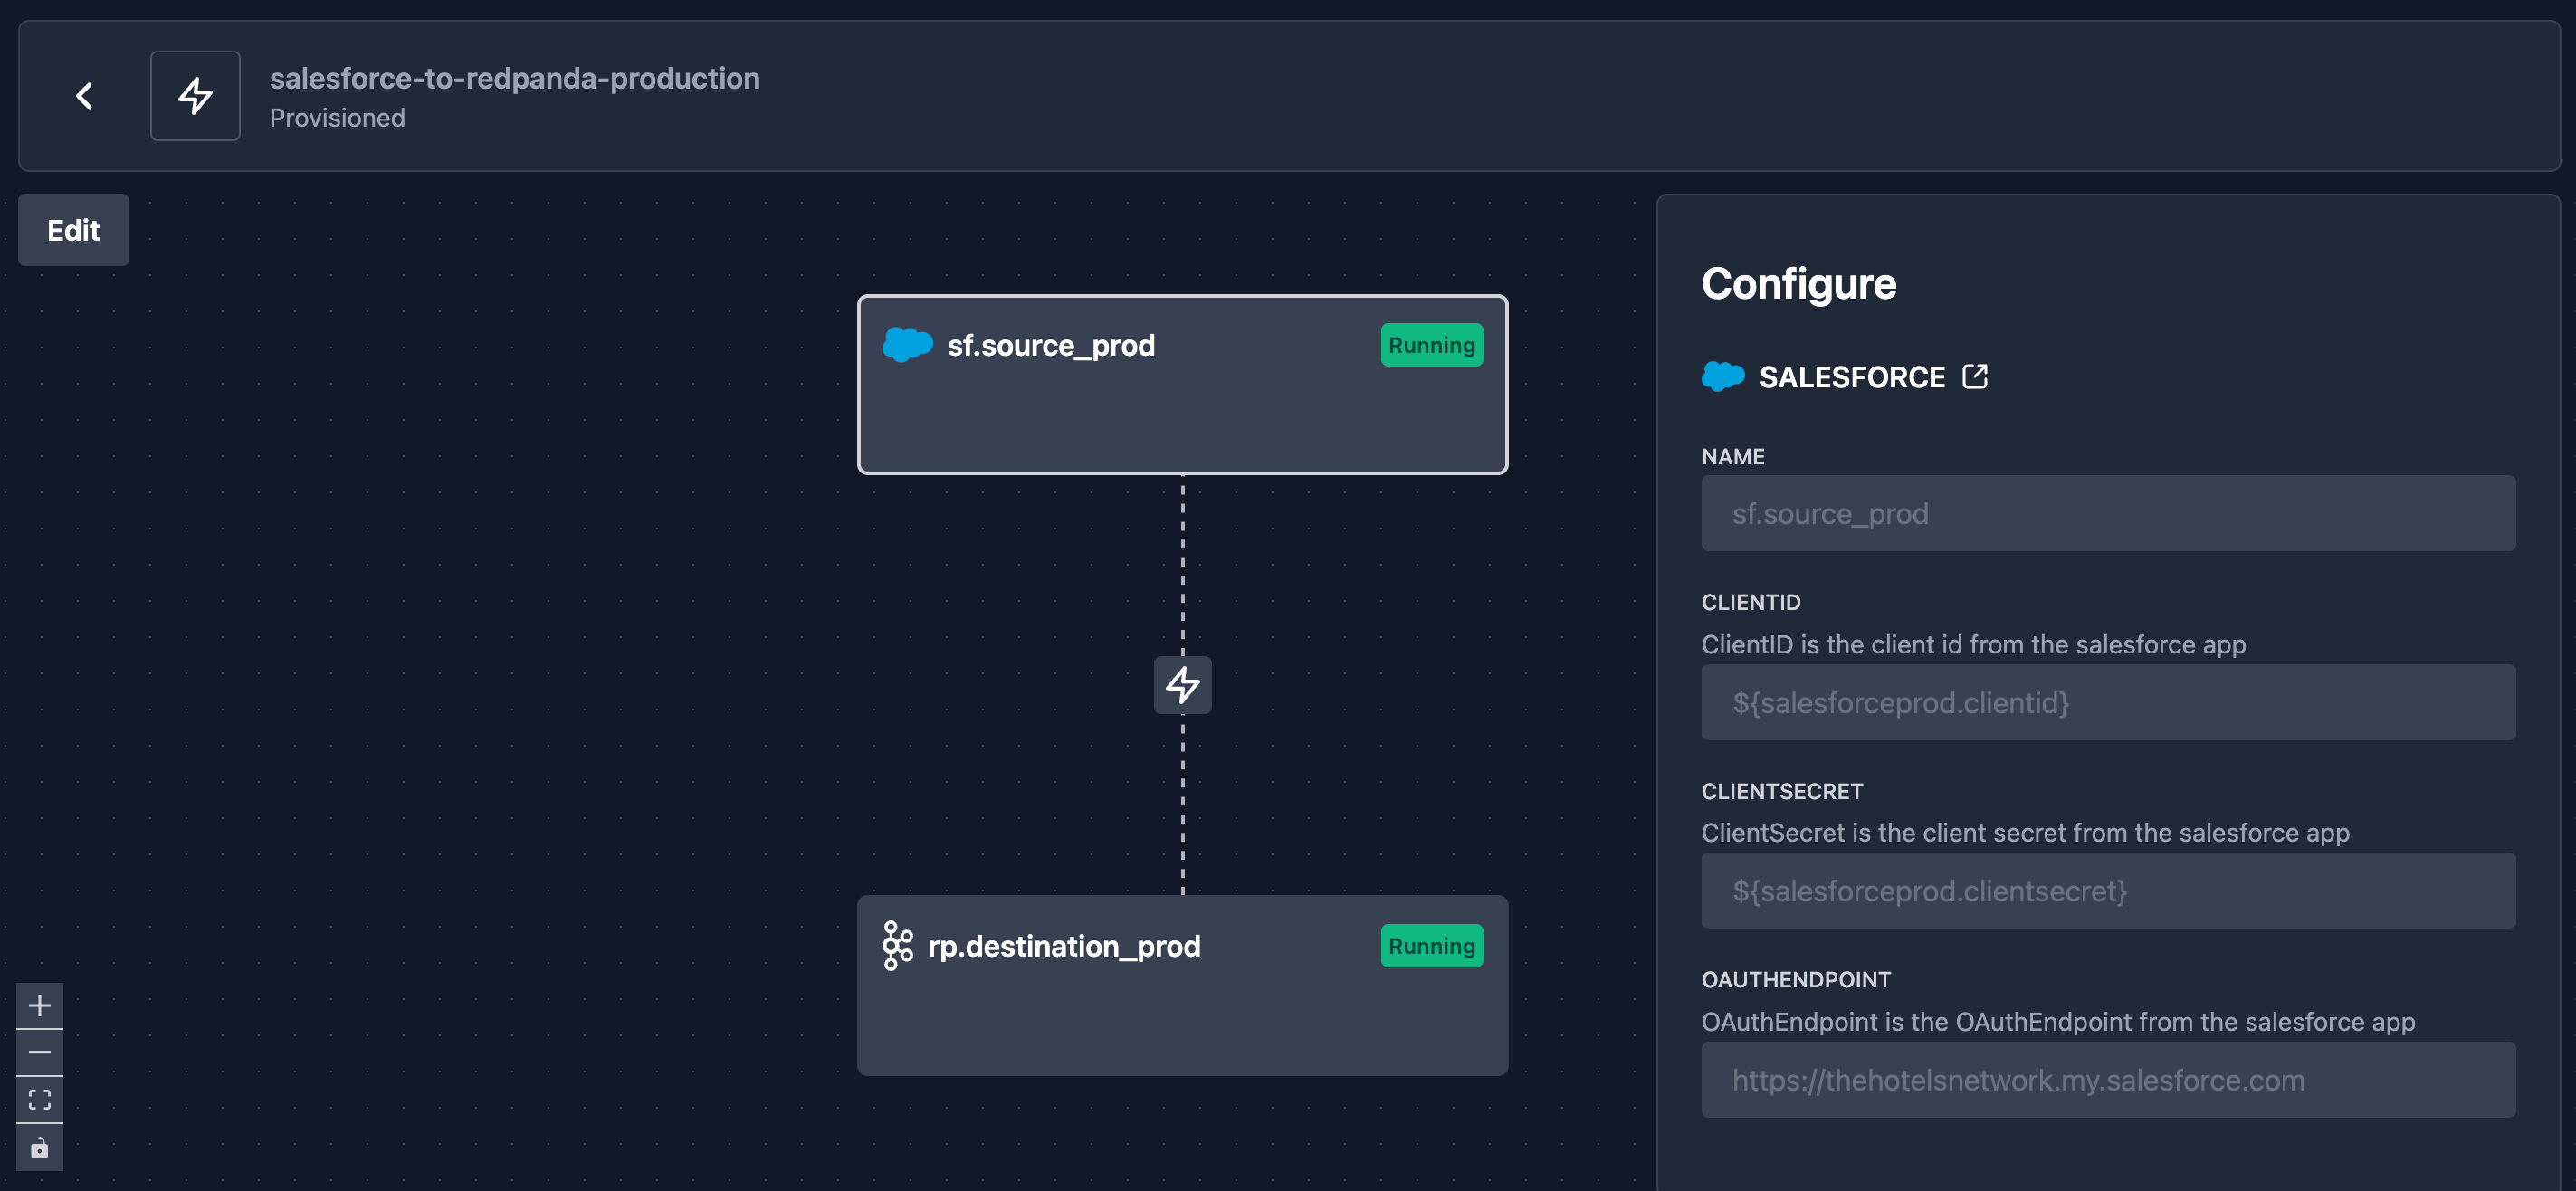Image resolution: width=2576 pixels, height=1191 pixels.
Task: Click the sf.source_prod node name text
Action: pos(1051,346)
